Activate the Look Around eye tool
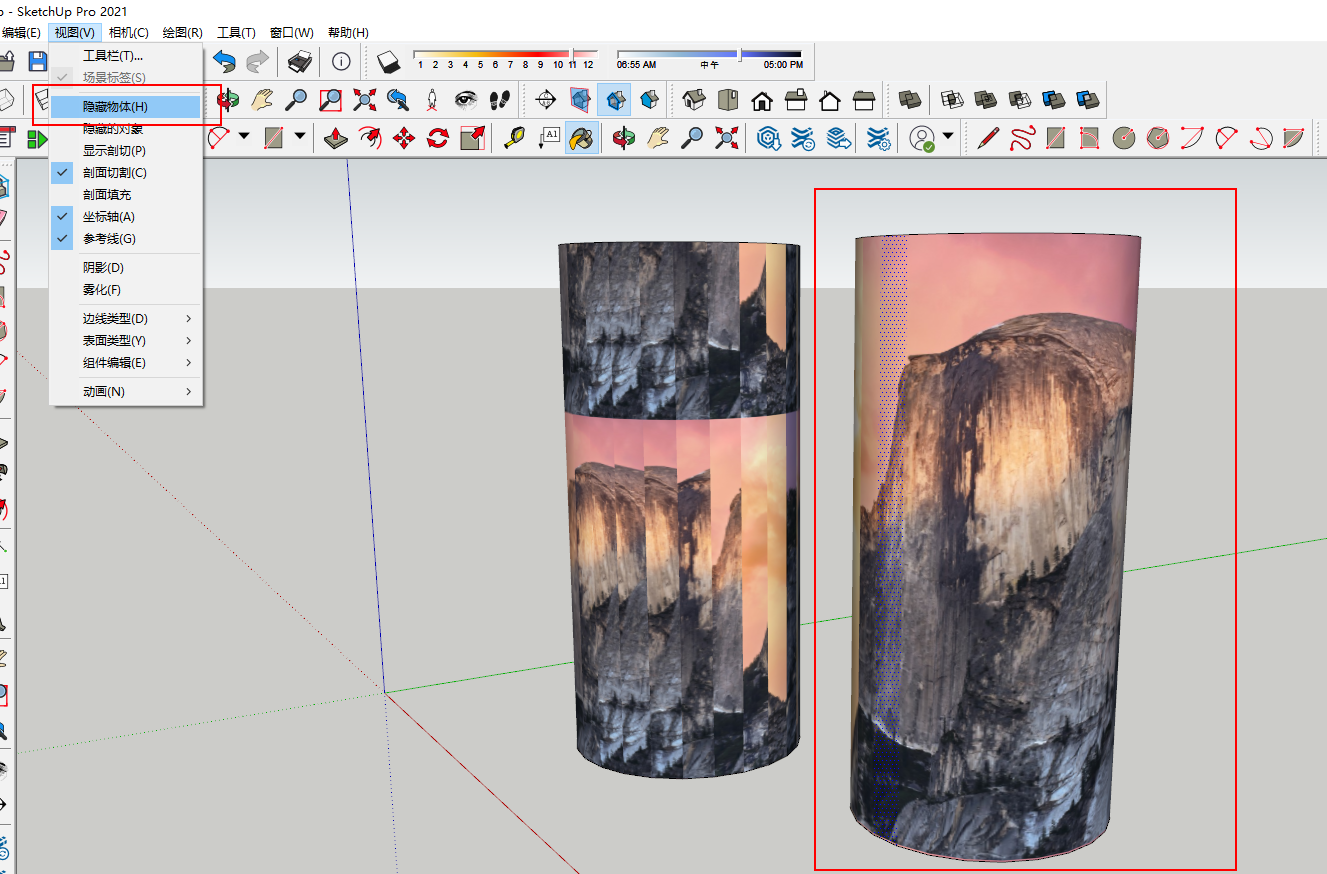Image resolution: width=1327 pixels, height=874 pixels. tap(466, 99)
